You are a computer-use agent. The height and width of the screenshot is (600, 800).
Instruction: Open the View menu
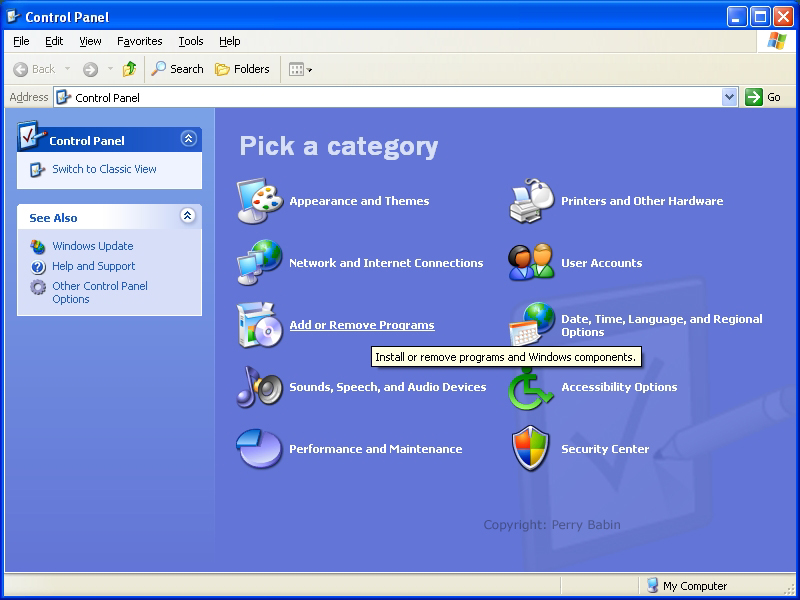(90, 41)
